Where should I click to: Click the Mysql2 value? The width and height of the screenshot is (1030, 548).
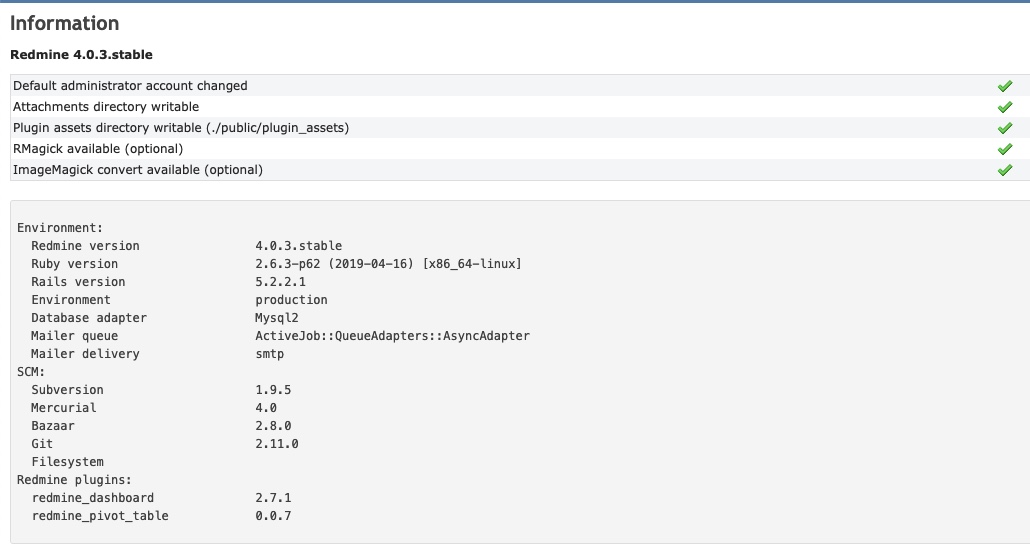(x=277, y=318)
